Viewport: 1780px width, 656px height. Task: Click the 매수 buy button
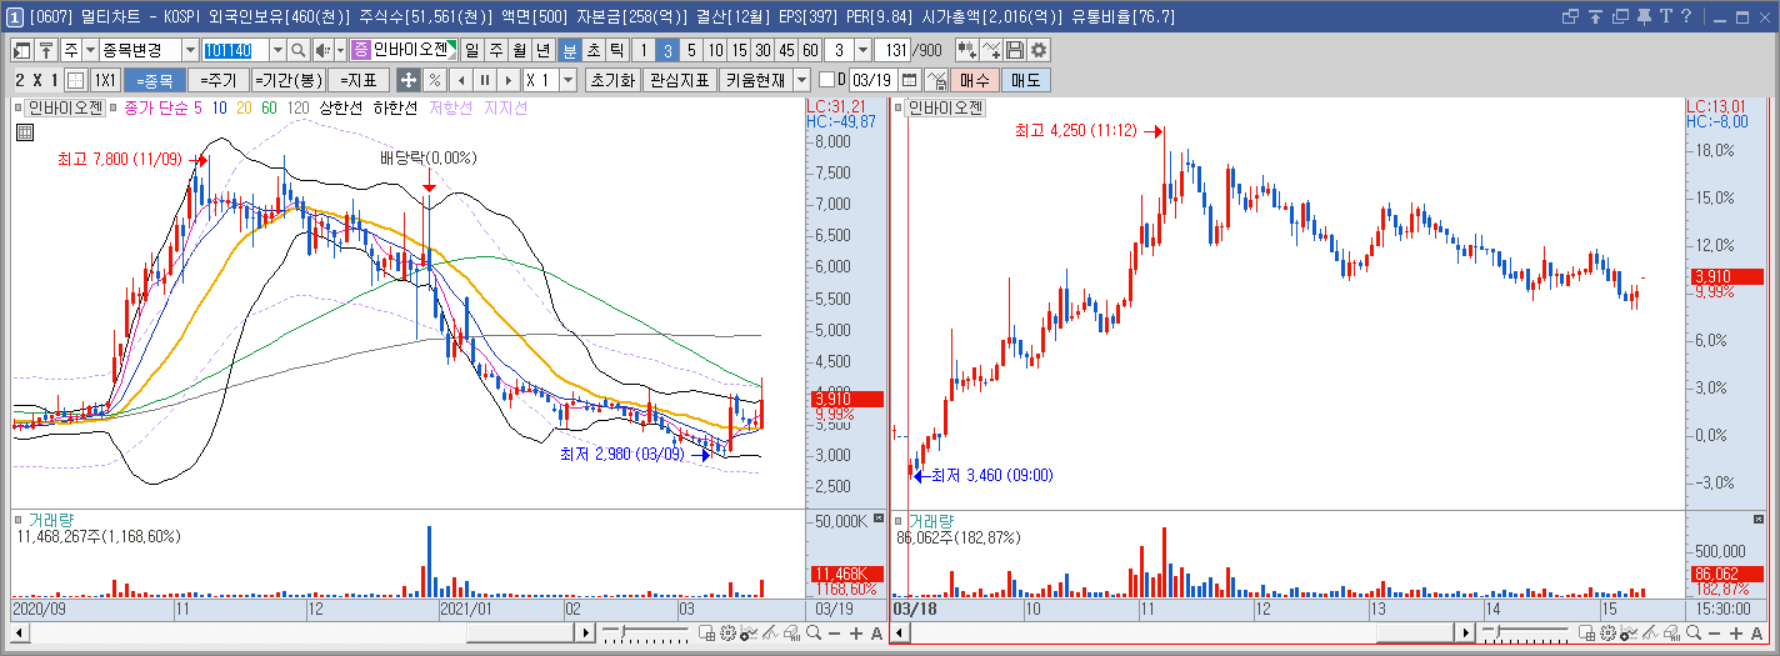click(x=974, y=80)
